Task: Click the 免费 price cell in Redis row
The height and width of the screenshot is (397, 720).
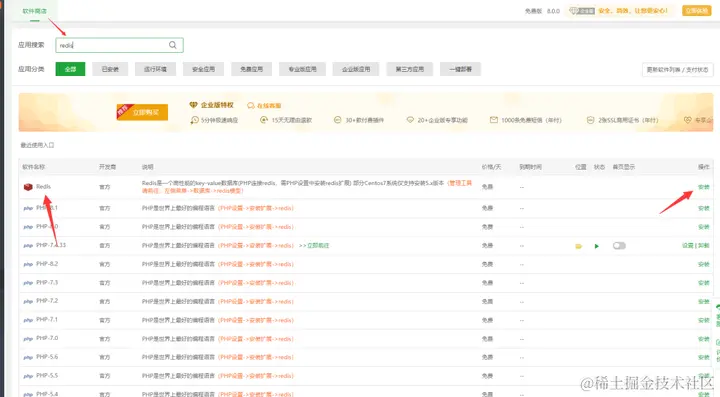Action: coord(487,187)
